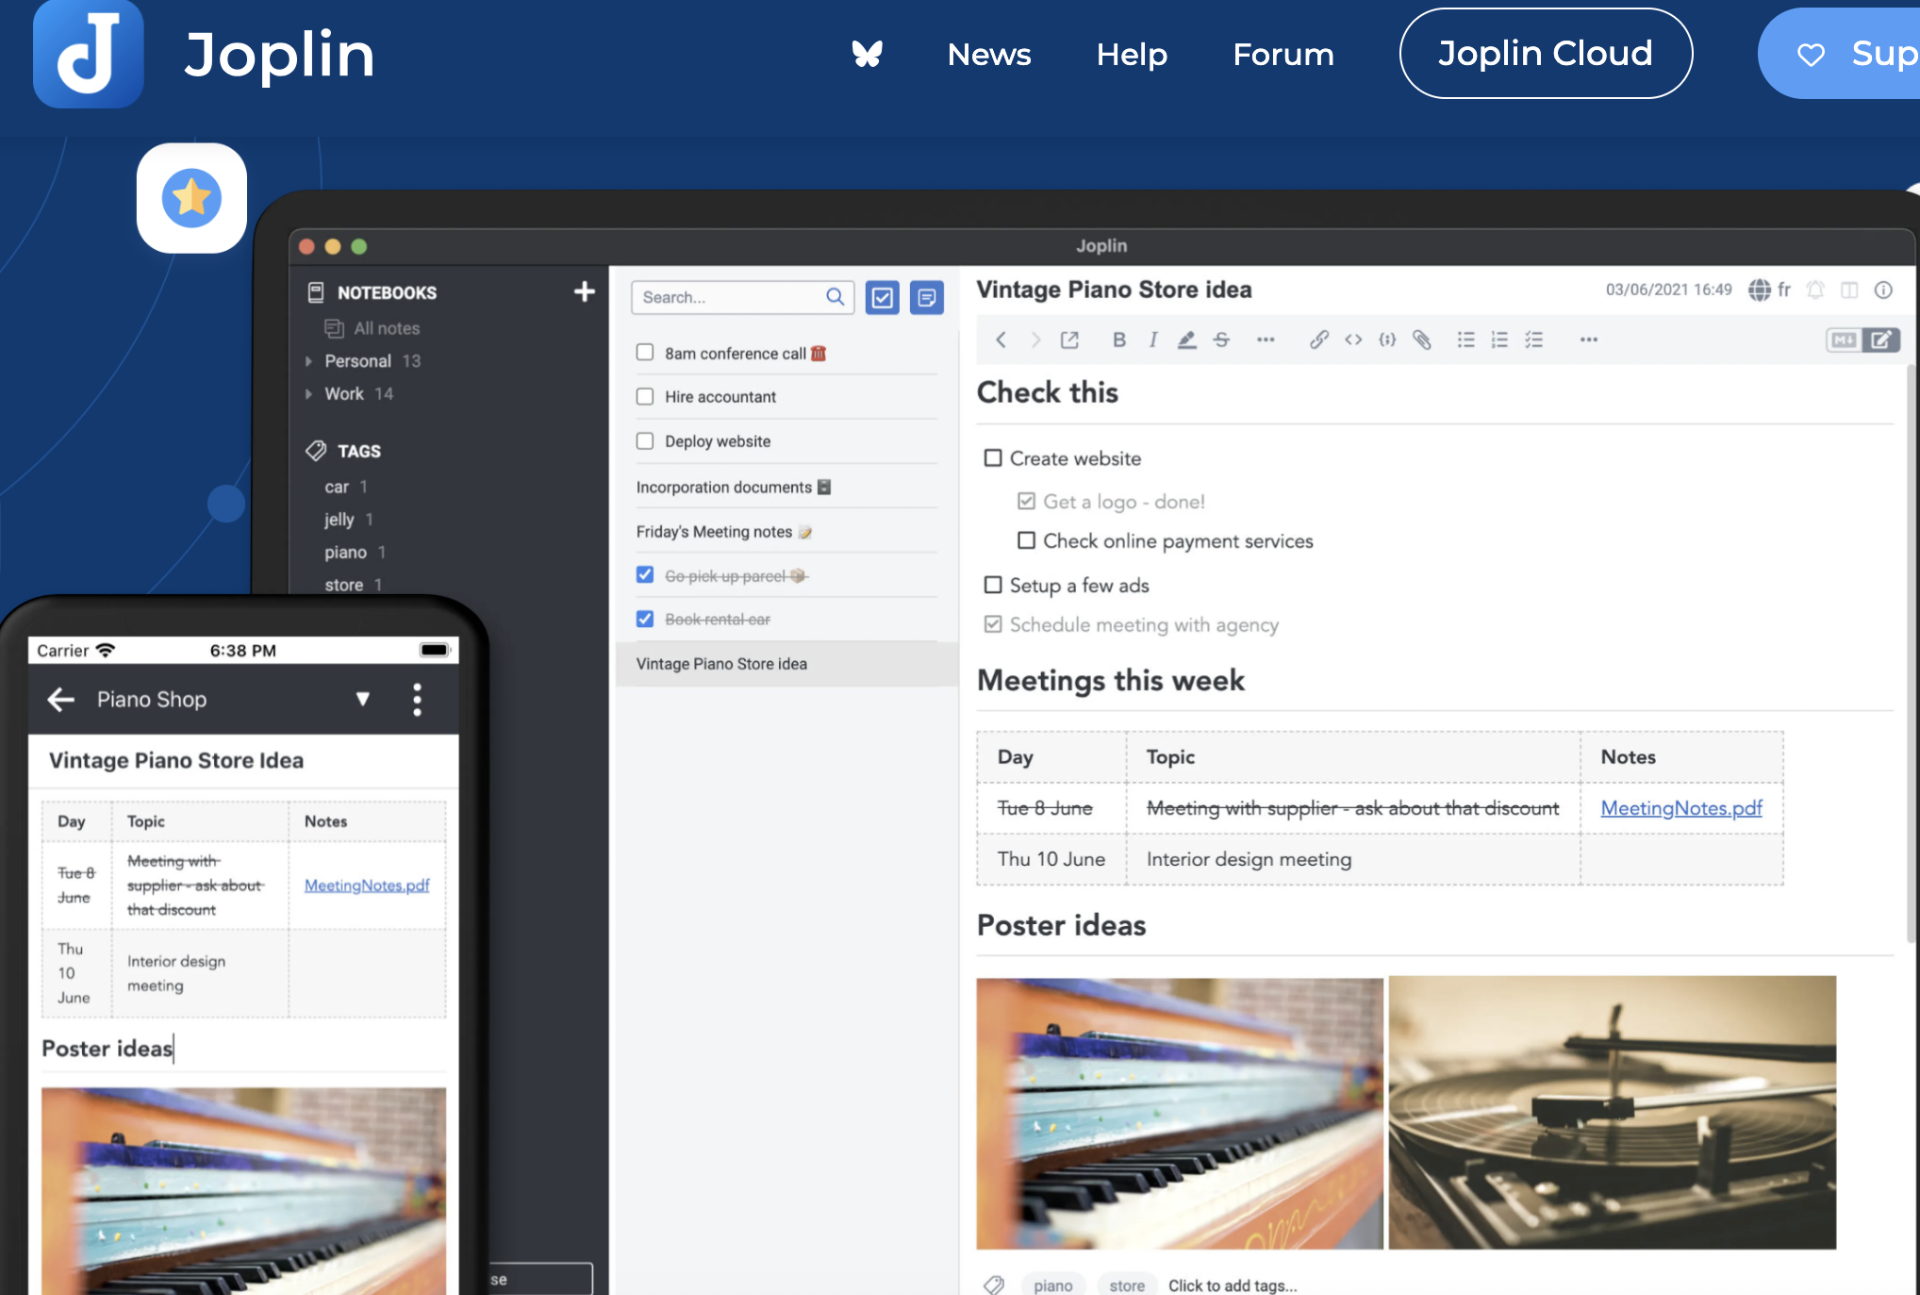Open note properties info icon

point(1883,290)
